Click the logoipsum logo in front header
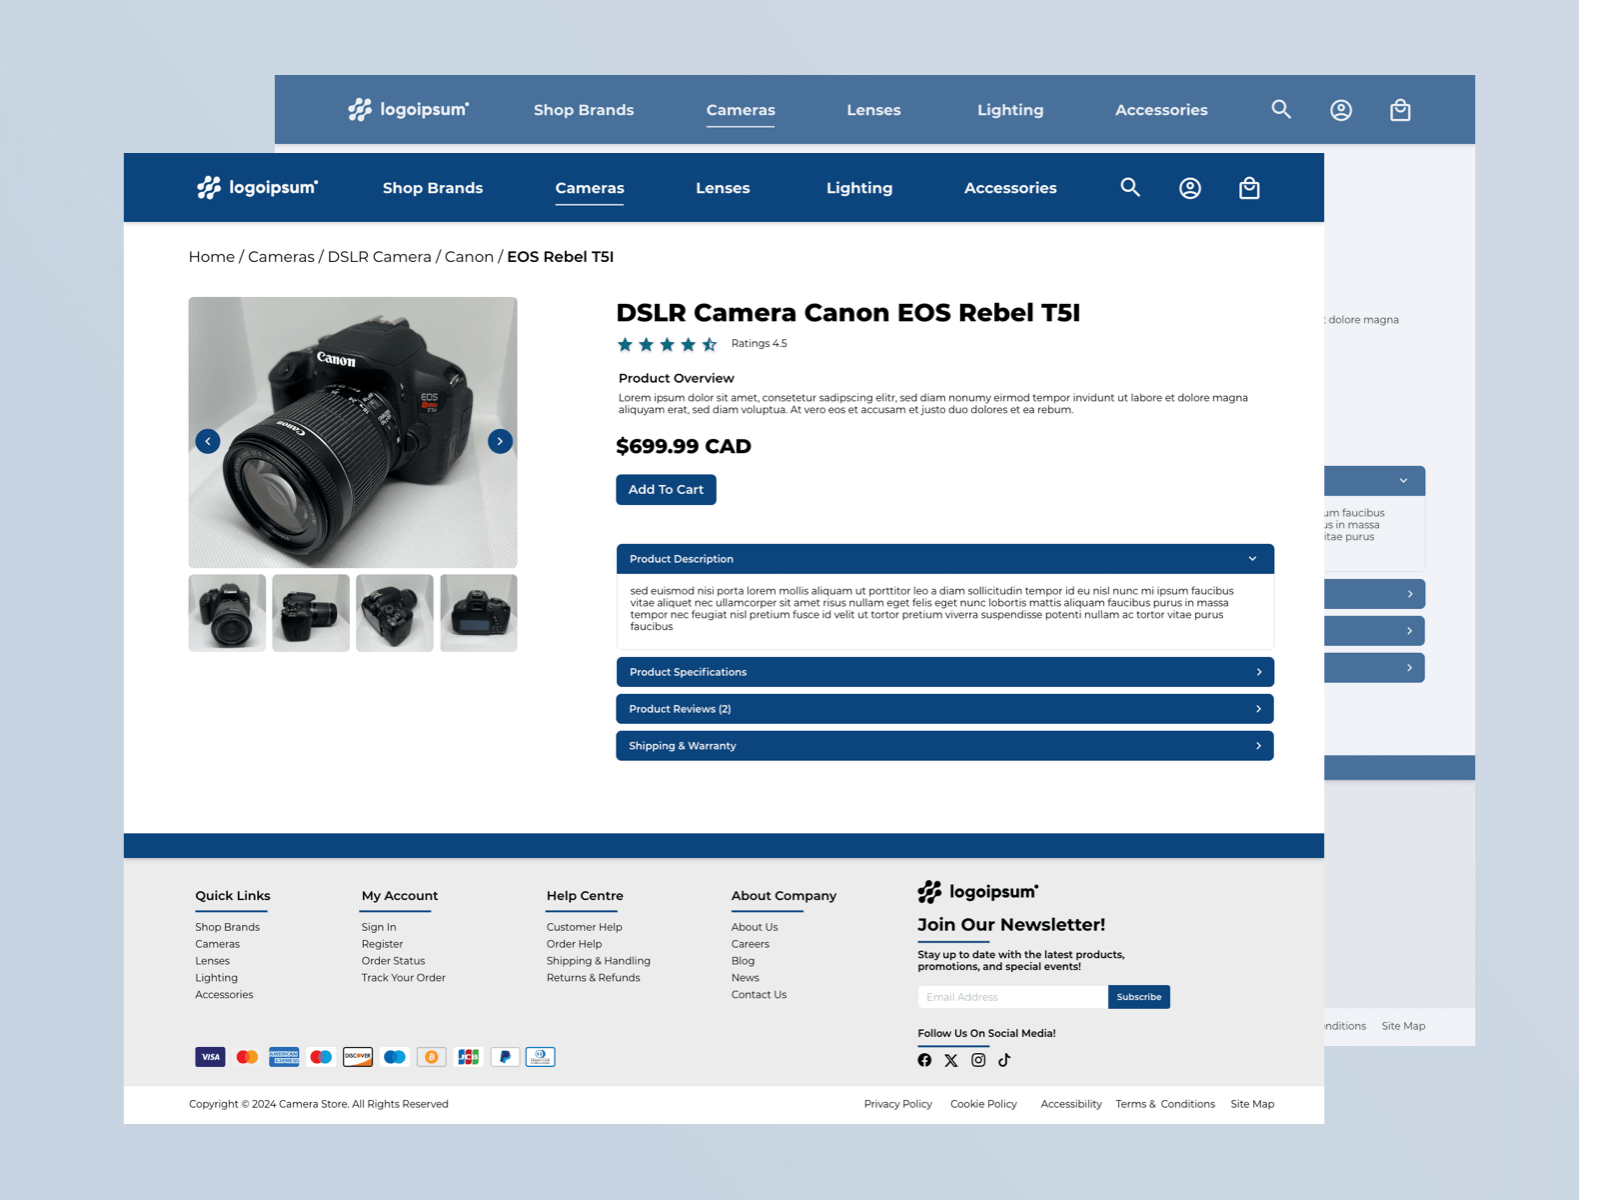Image resolution: width=1600 pixels, height=1200 pixels. [257, 187]
